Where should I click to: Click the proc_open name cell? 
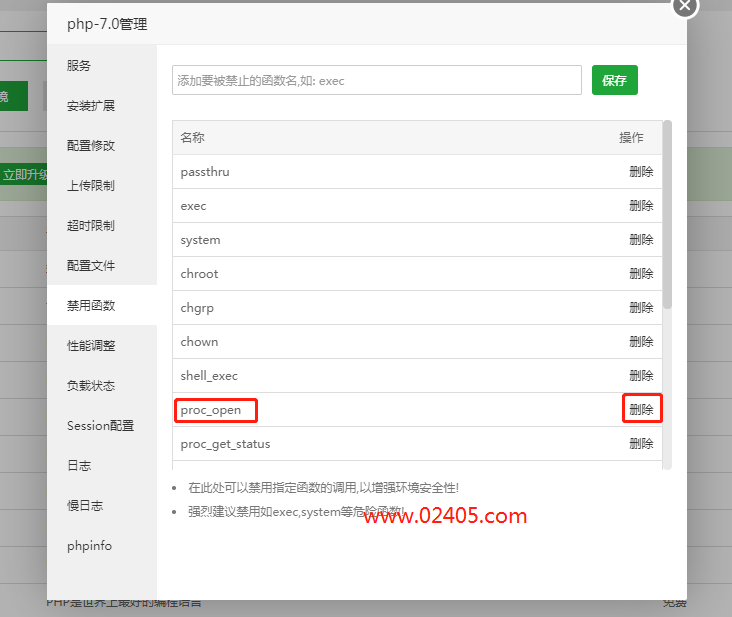click(x=211, y=410)
